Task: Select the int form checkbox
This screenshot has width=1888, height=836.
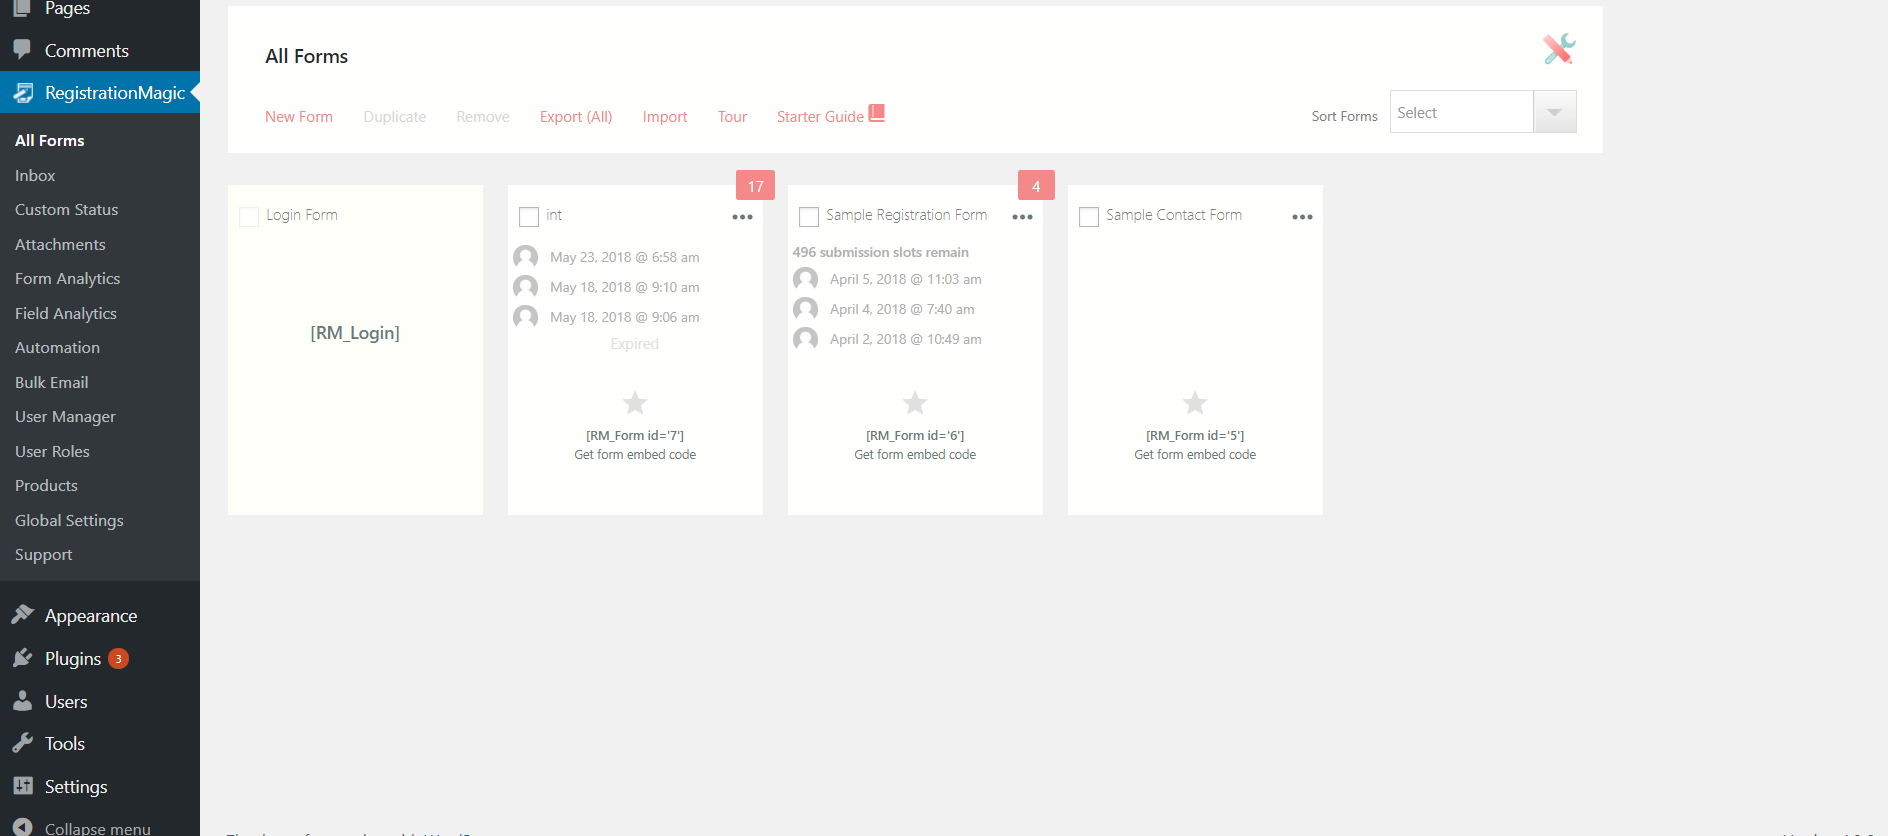Action: (x=529, y=216)
